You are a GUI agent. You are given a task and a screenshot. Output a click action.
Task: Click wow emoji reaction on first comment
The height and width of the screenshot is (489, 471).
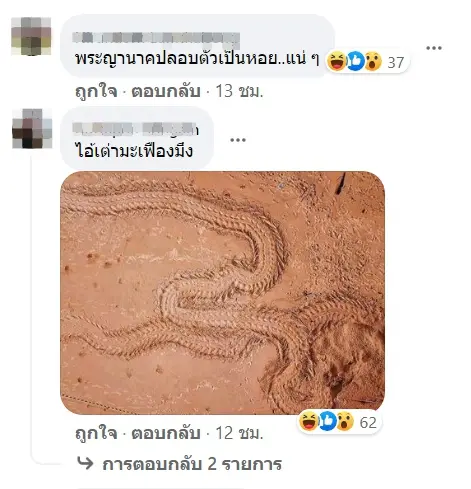[x=373, y=62]
